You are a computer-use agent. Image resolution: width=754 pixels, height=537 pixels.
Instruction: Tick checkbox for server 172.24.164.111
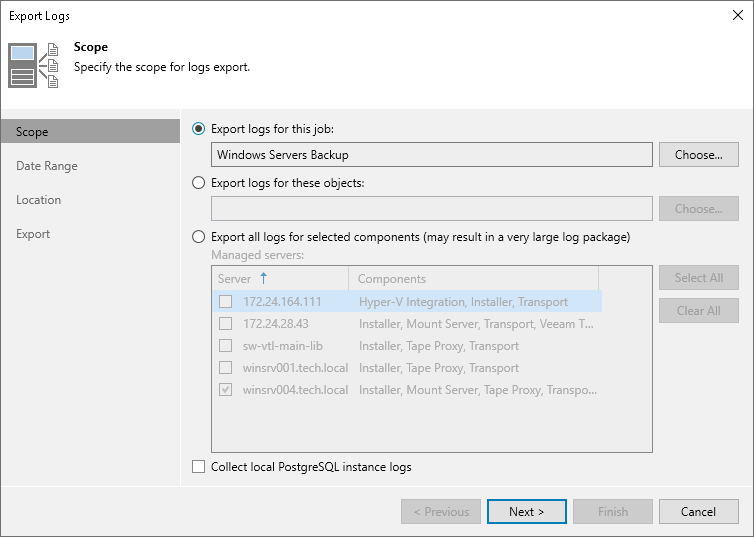click(x=226, y=301)
